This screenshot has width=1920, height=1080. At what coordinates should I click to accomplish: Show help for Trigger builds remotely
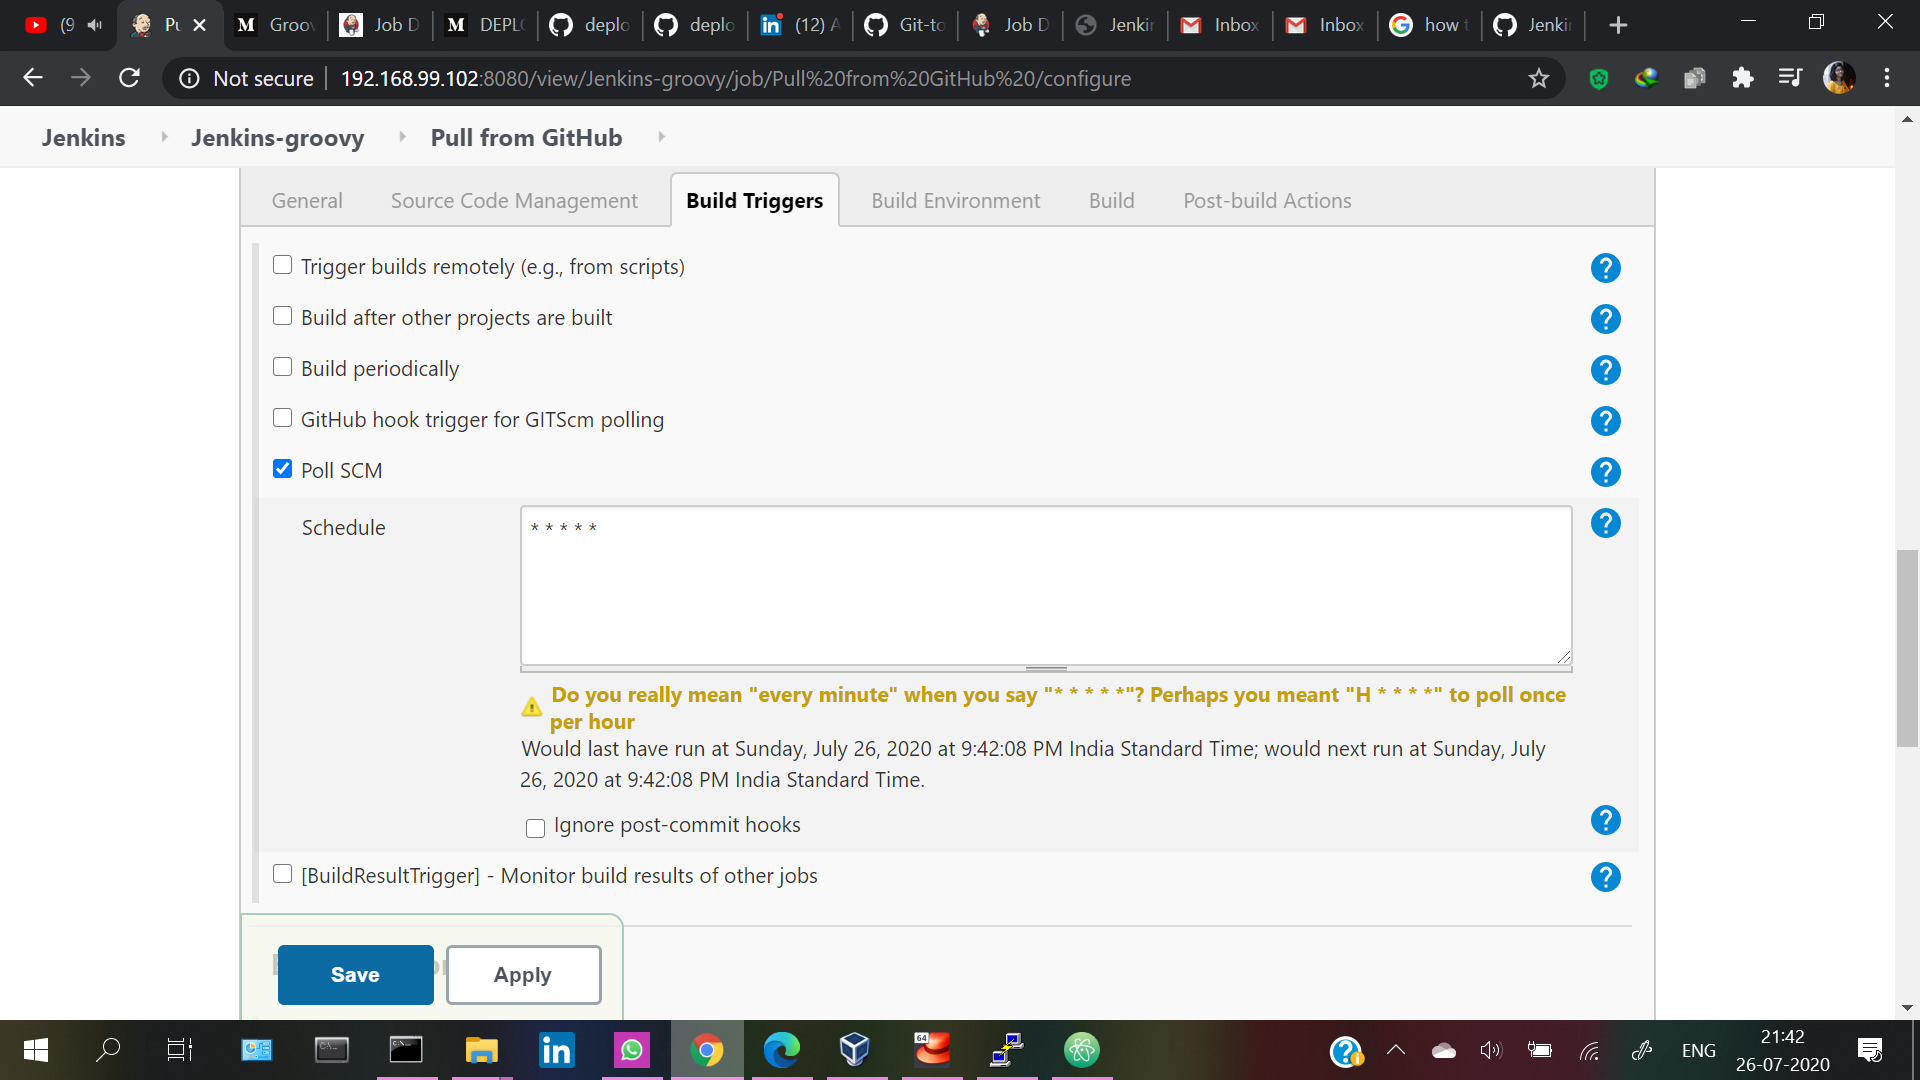pos(1605,268)
